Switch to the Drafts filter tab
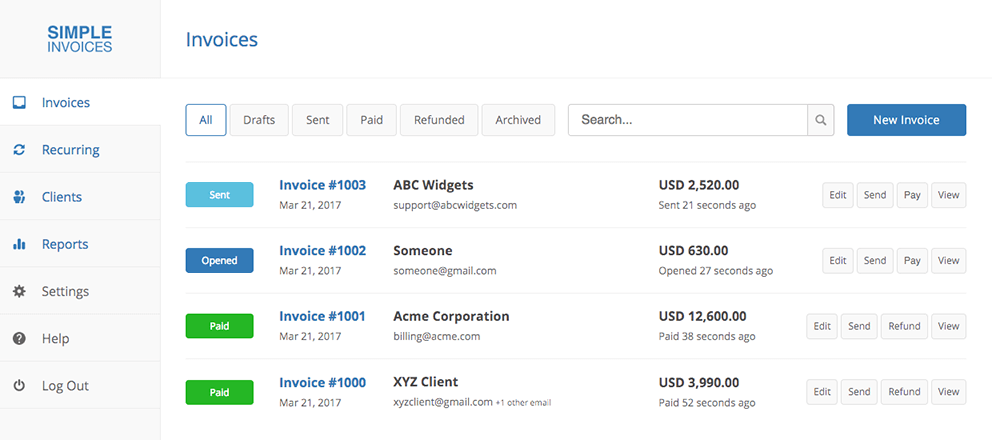 click(x=259, y=120)
